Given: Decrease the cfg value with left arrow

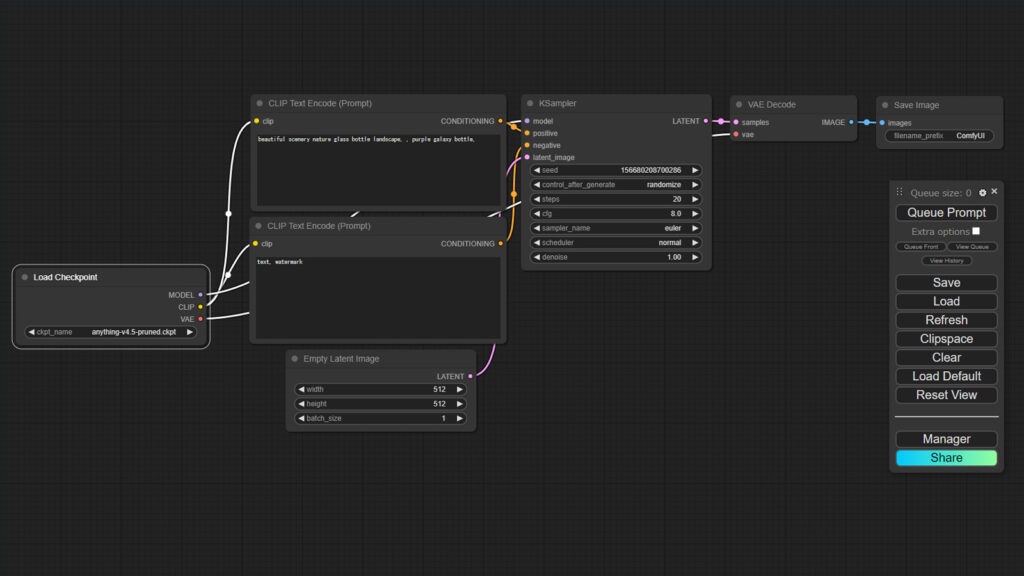Looking at the screenshot, I should [x=536, y=214].
